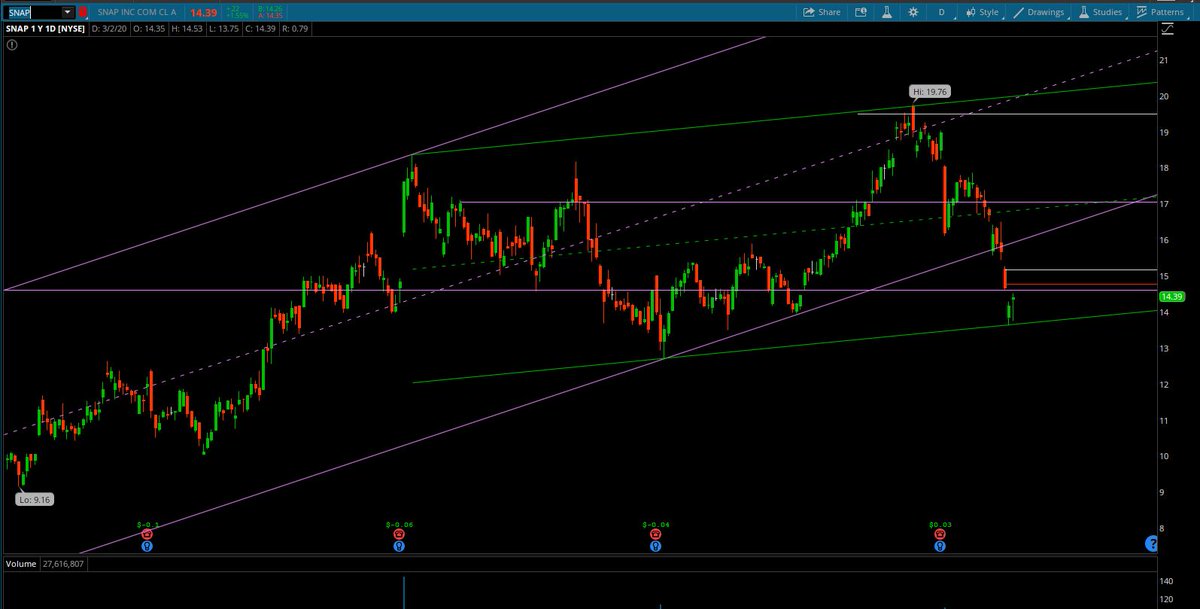Click the earnings lightbulb icon under $-0.04
This screenshot has height=609, width=1200.
[655, 546]
